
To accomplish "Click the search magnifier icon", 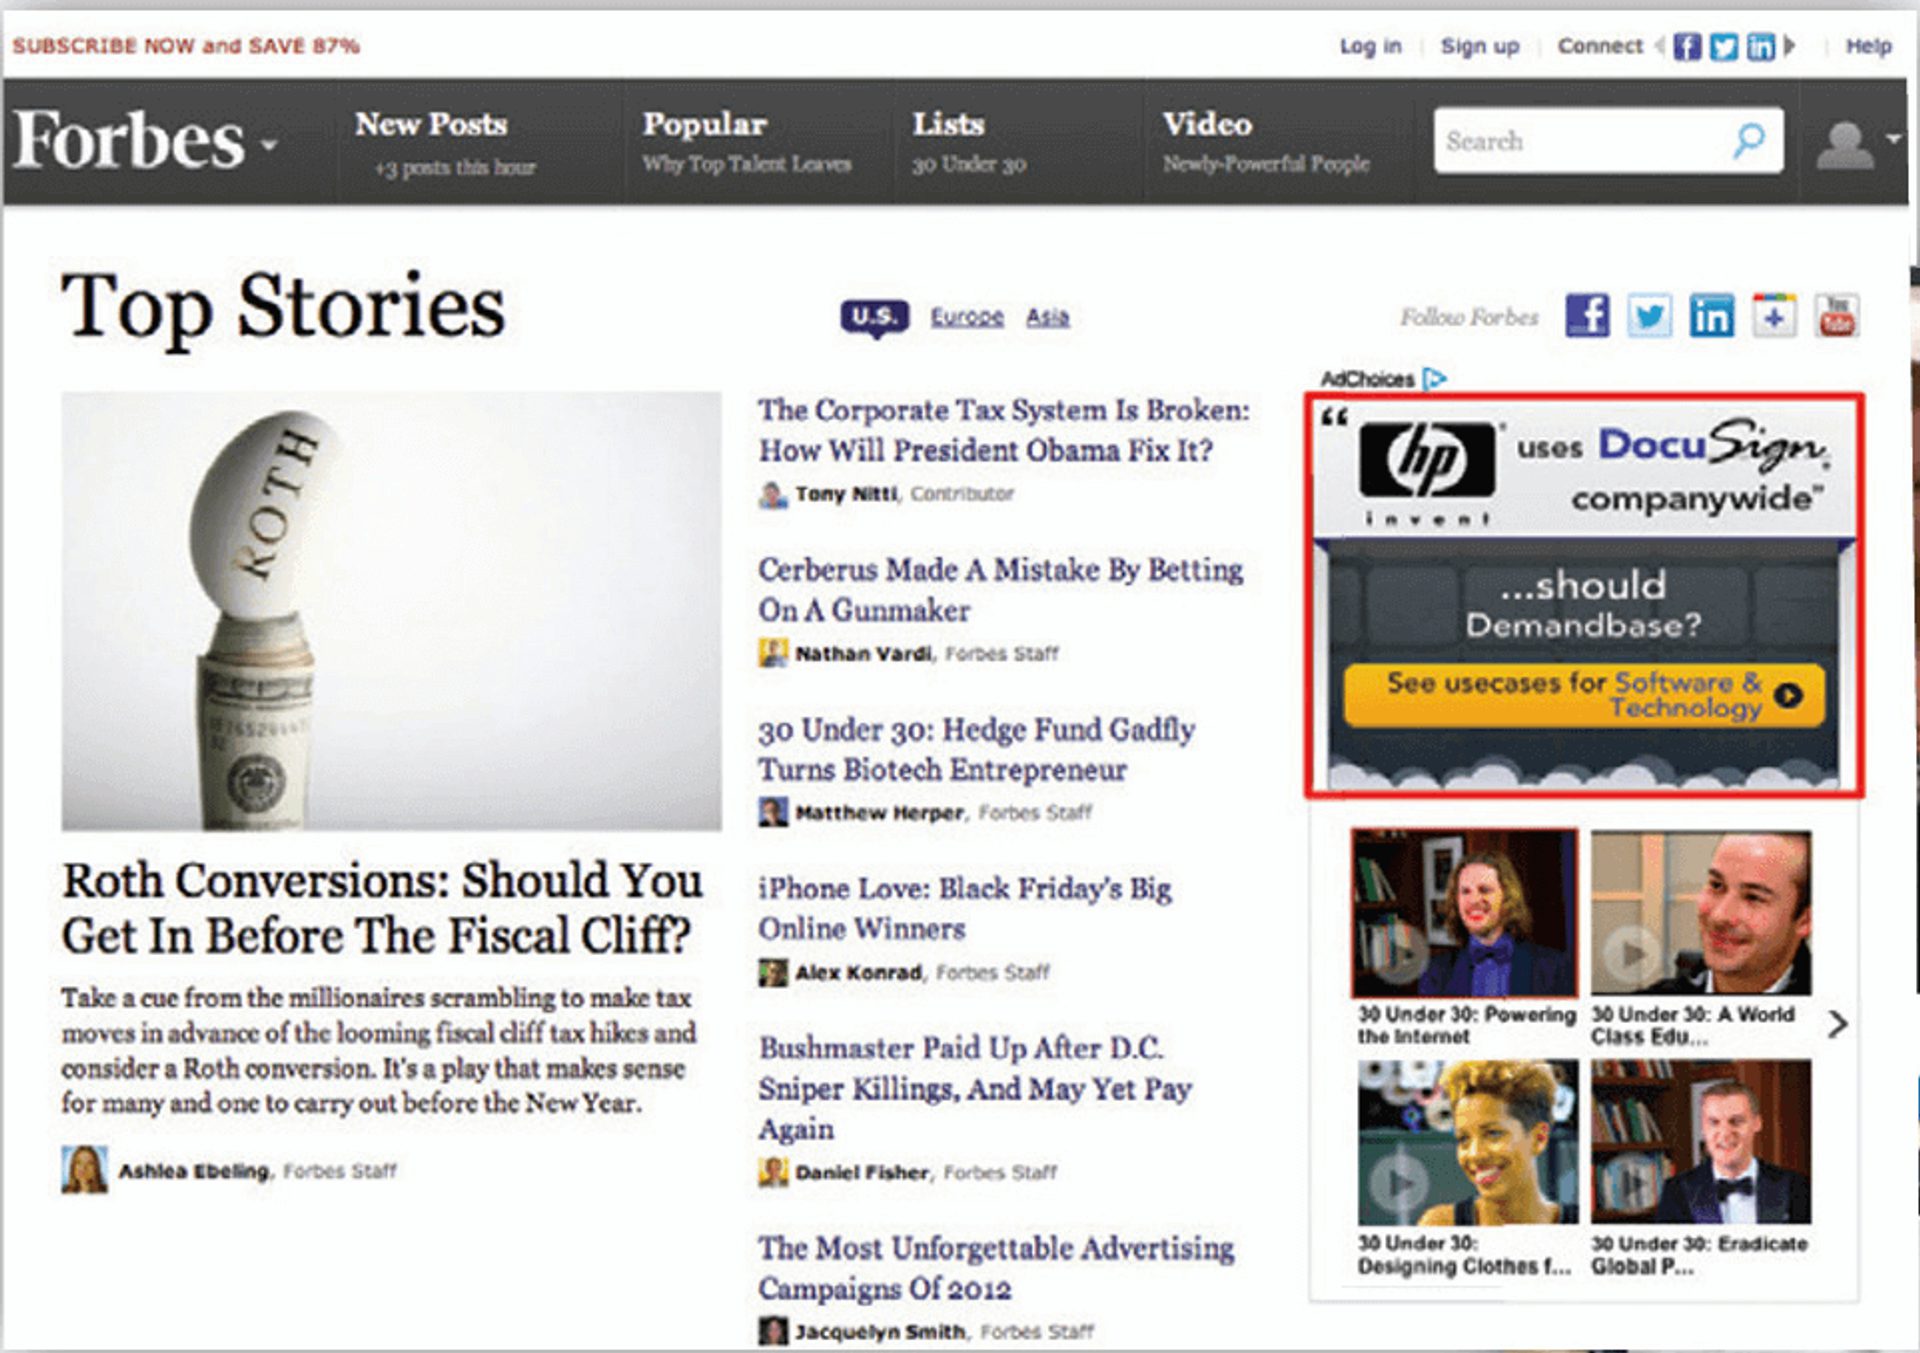I will (1749, 140).
